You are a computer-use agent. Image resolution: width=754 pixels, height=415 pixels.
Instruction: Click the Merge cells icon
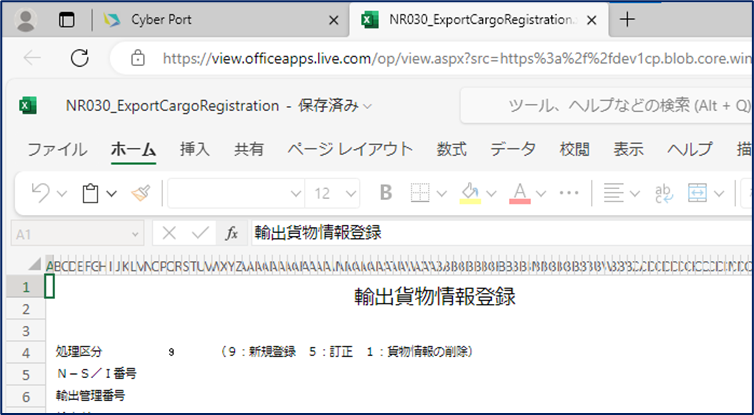698,192
